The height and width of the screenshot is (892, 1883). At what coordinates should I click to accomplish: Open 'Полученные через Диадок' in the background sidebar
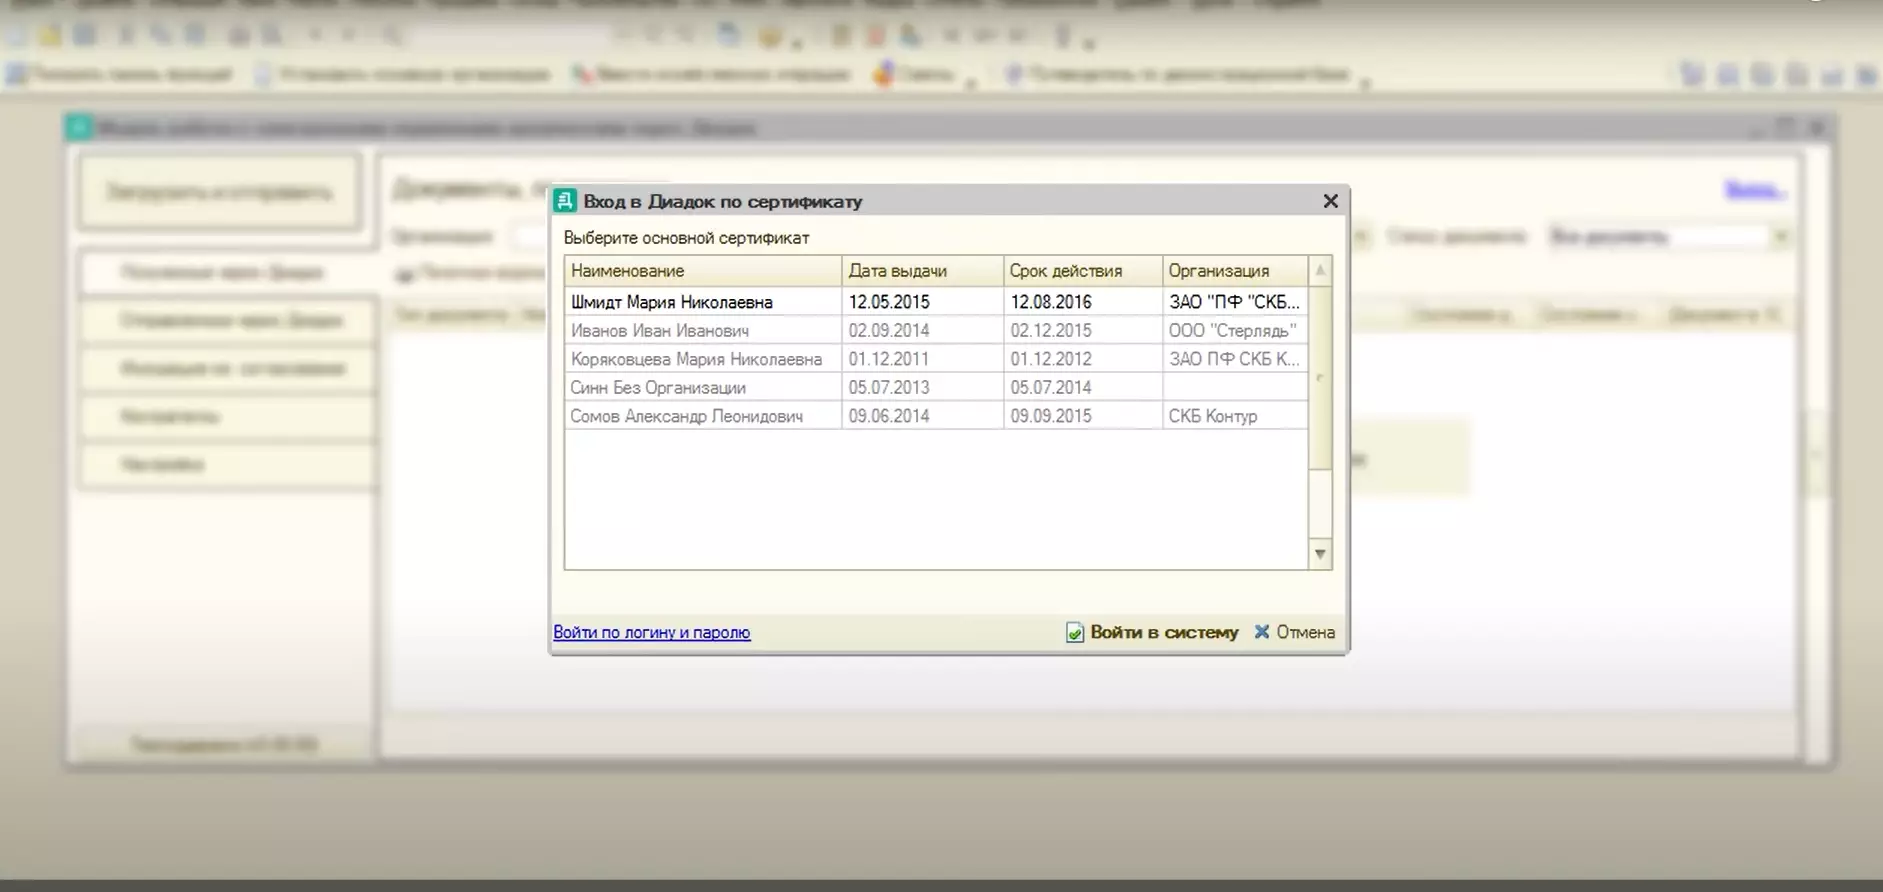point(228,273)
